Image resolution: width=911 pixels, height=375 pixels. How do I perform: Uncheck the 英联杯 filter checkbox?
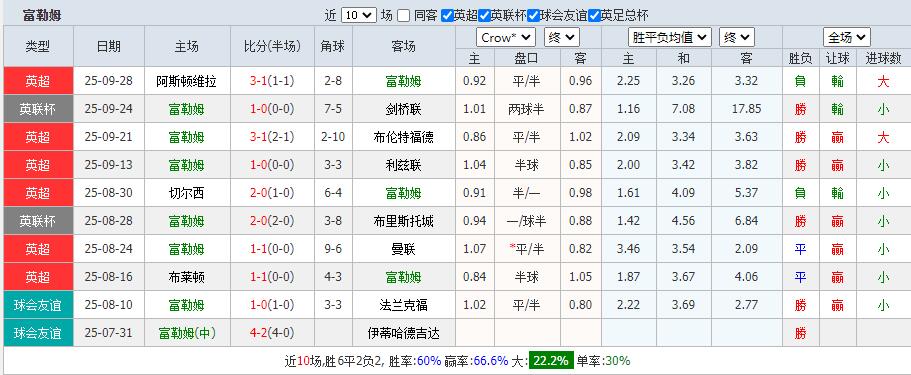484,16
